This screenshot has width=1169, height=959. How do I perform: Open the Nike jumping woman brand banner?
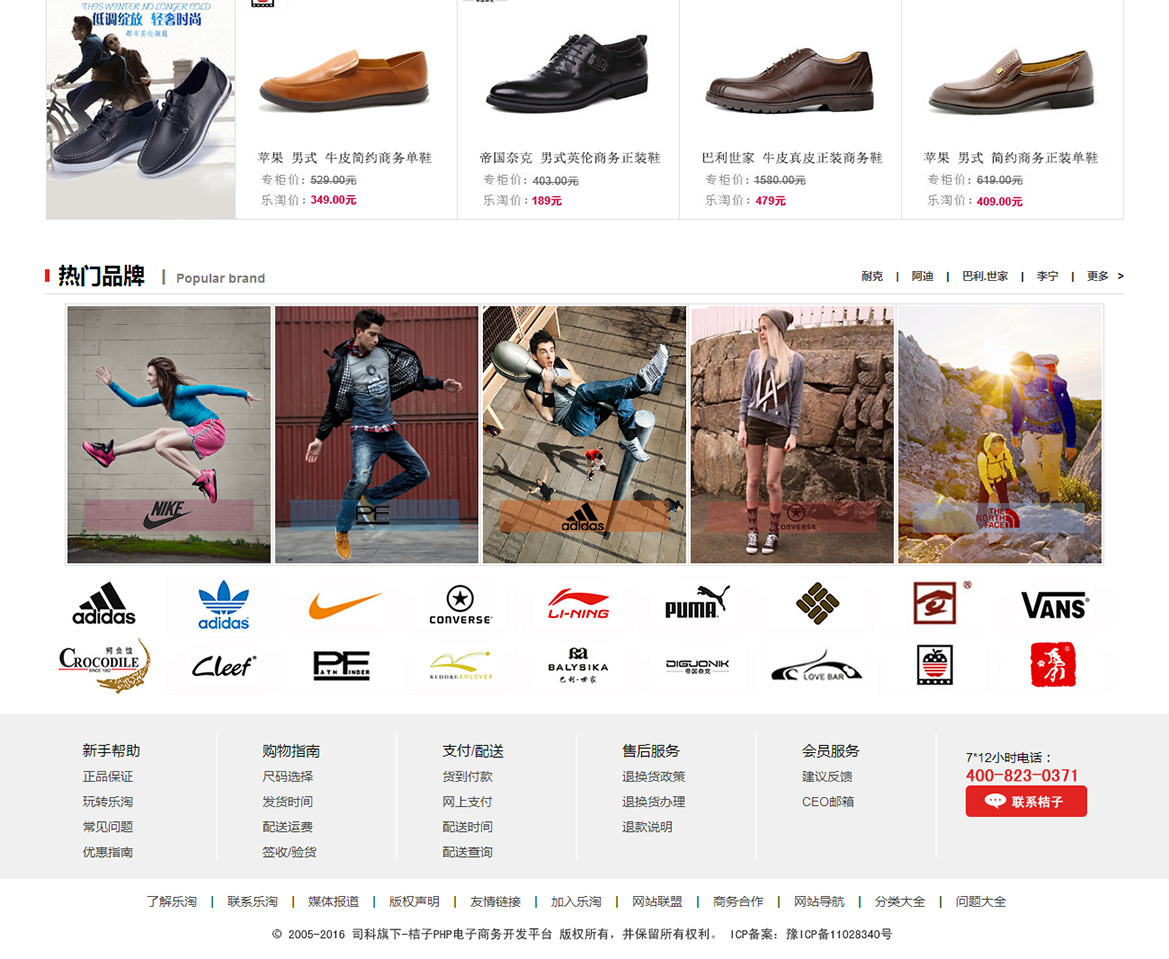click(169, 435)
